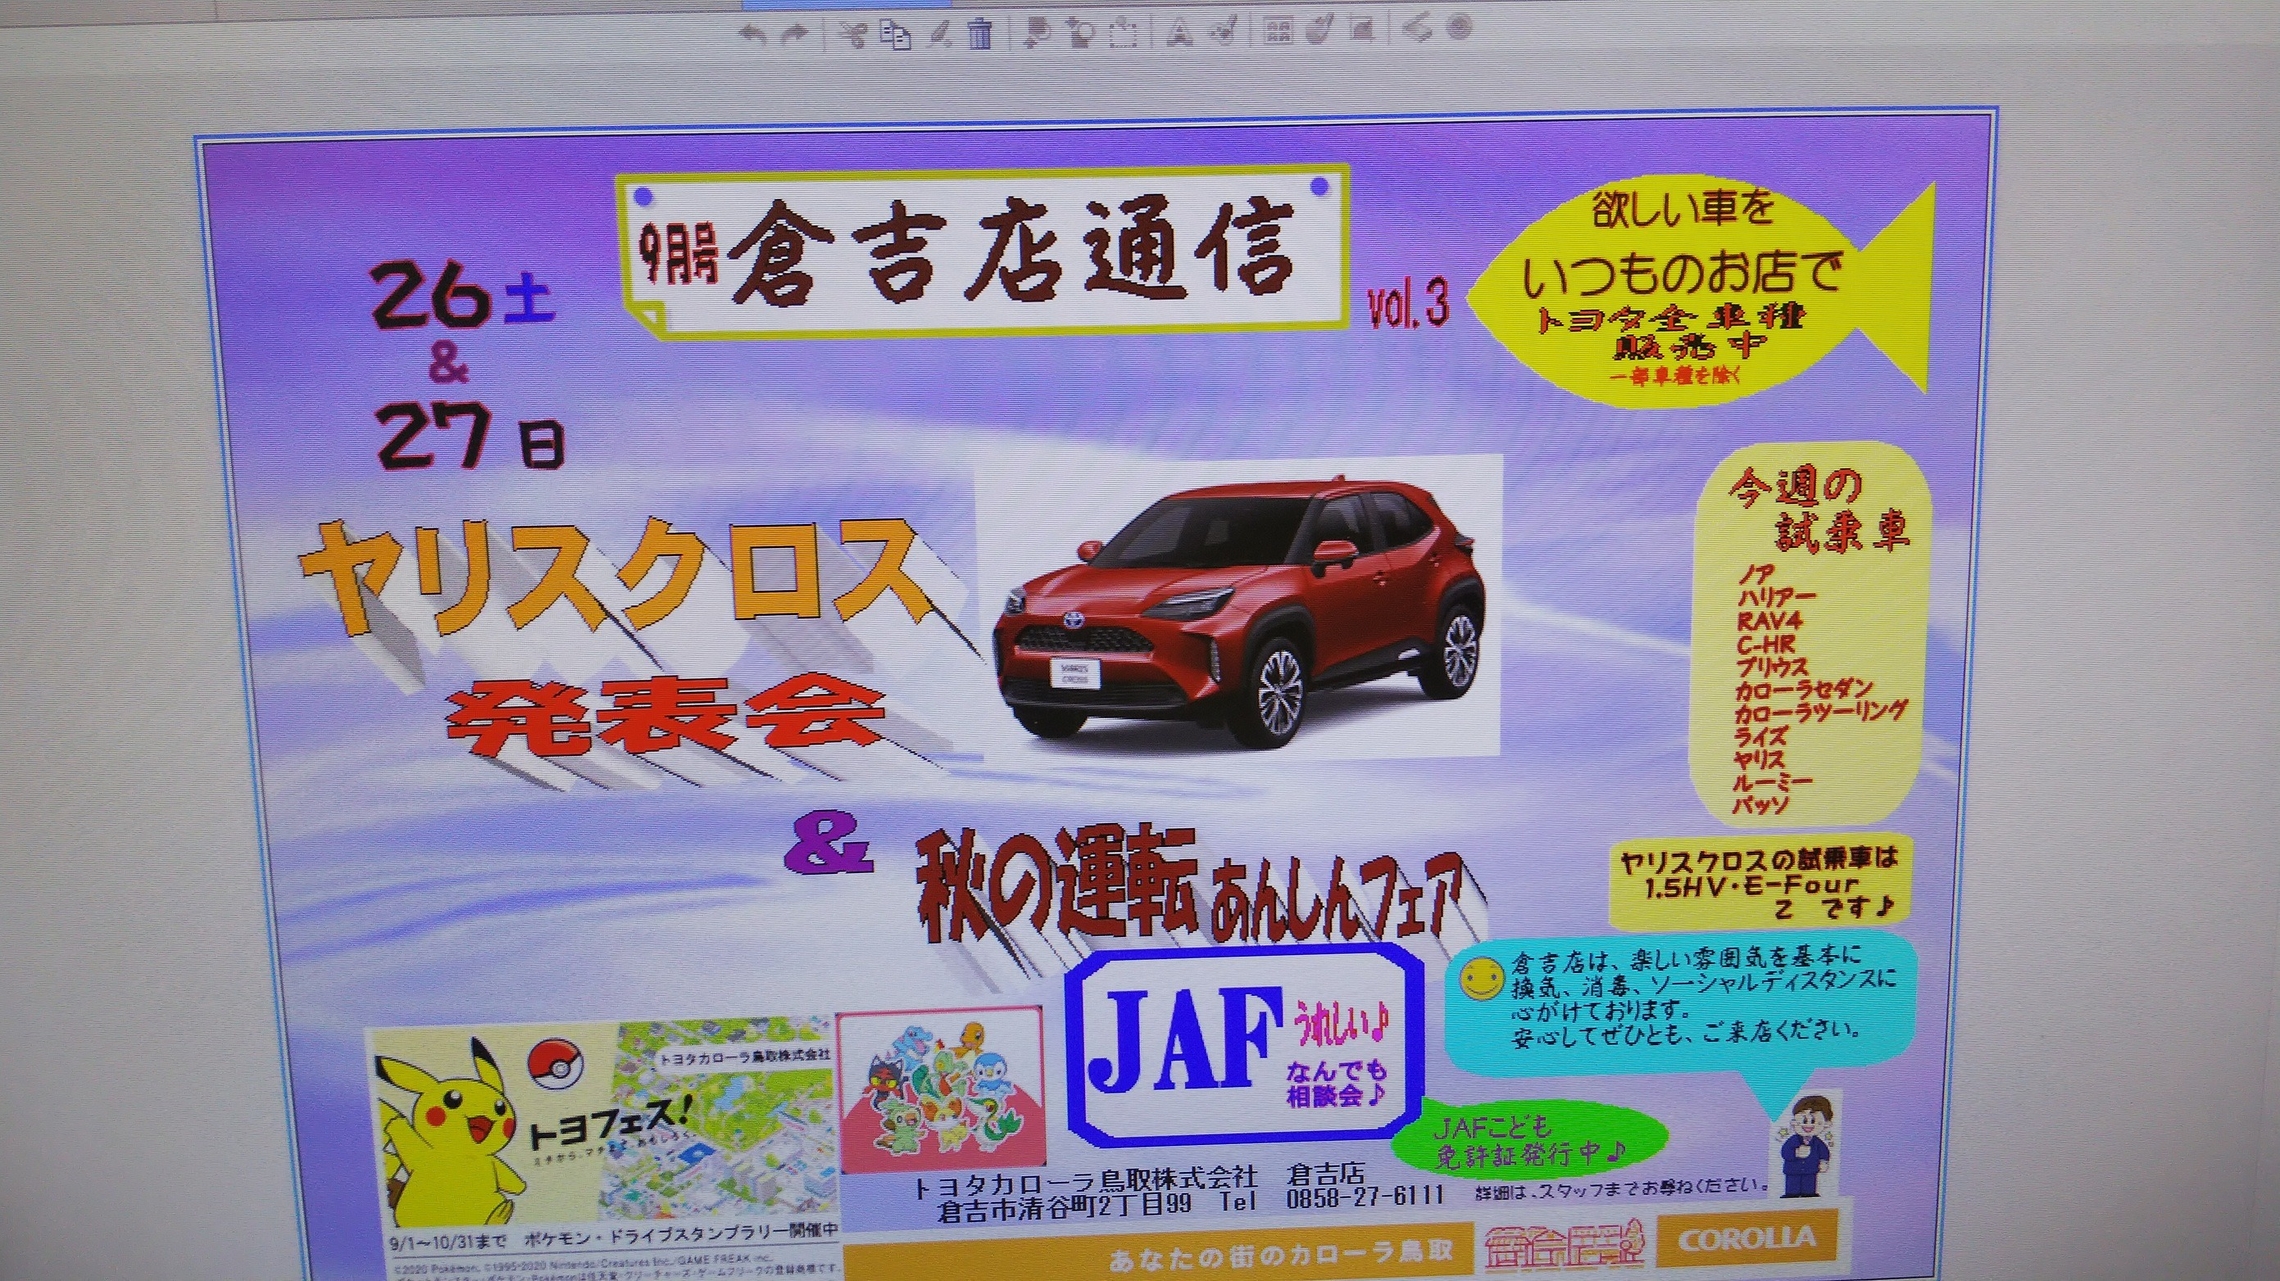The height and width of the screenshot is (1281, 2280).
Task: Click the 'ヤリスクロス' orange heading
Action: tap(615, 578)
